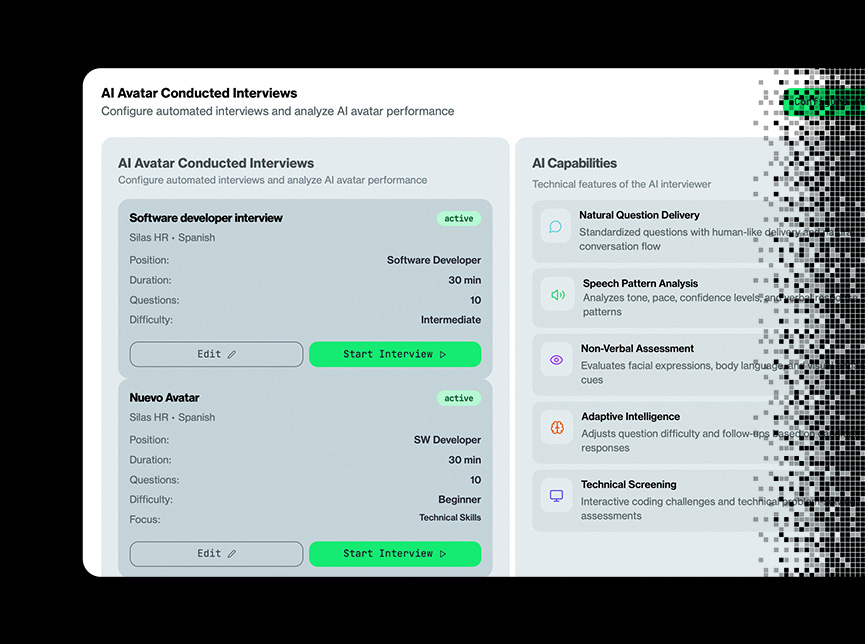The height and width of the screenshot is (644, 865).
Task: Click the Non-Verbal Assessment title
Action: coord(637,349)
